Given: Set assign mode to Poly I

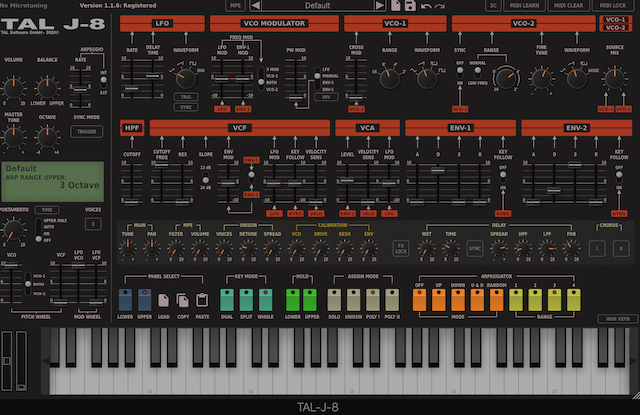Looking at the screenshot, I should 373,300.
